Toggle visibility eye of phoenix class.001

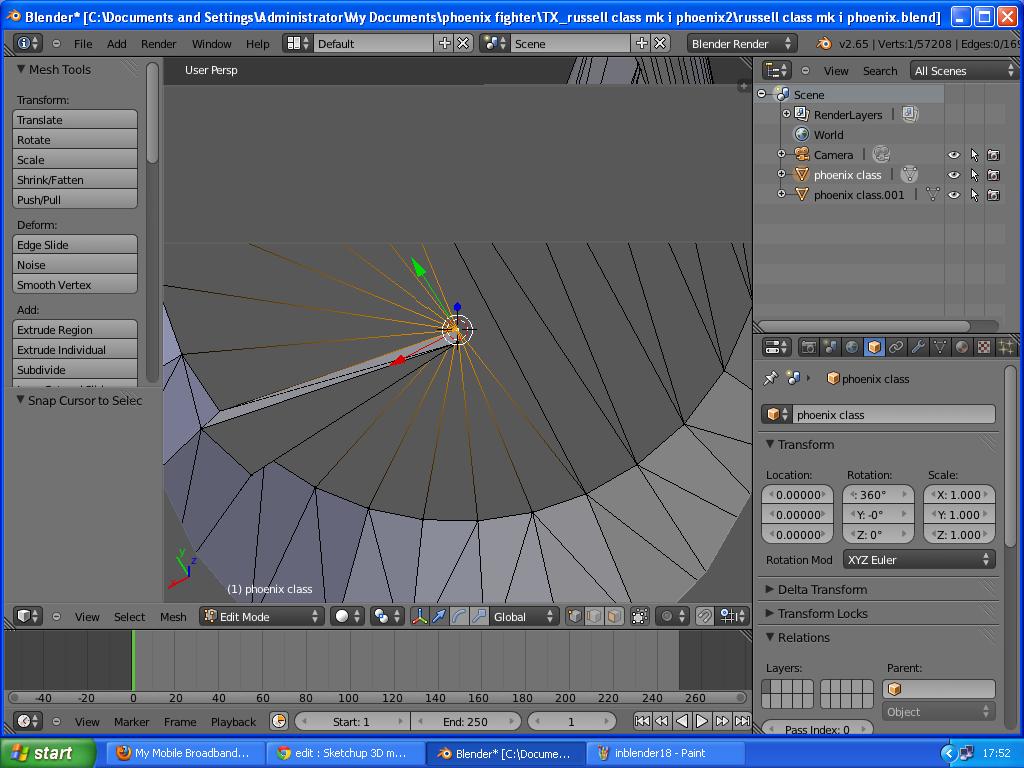point(953,194)
